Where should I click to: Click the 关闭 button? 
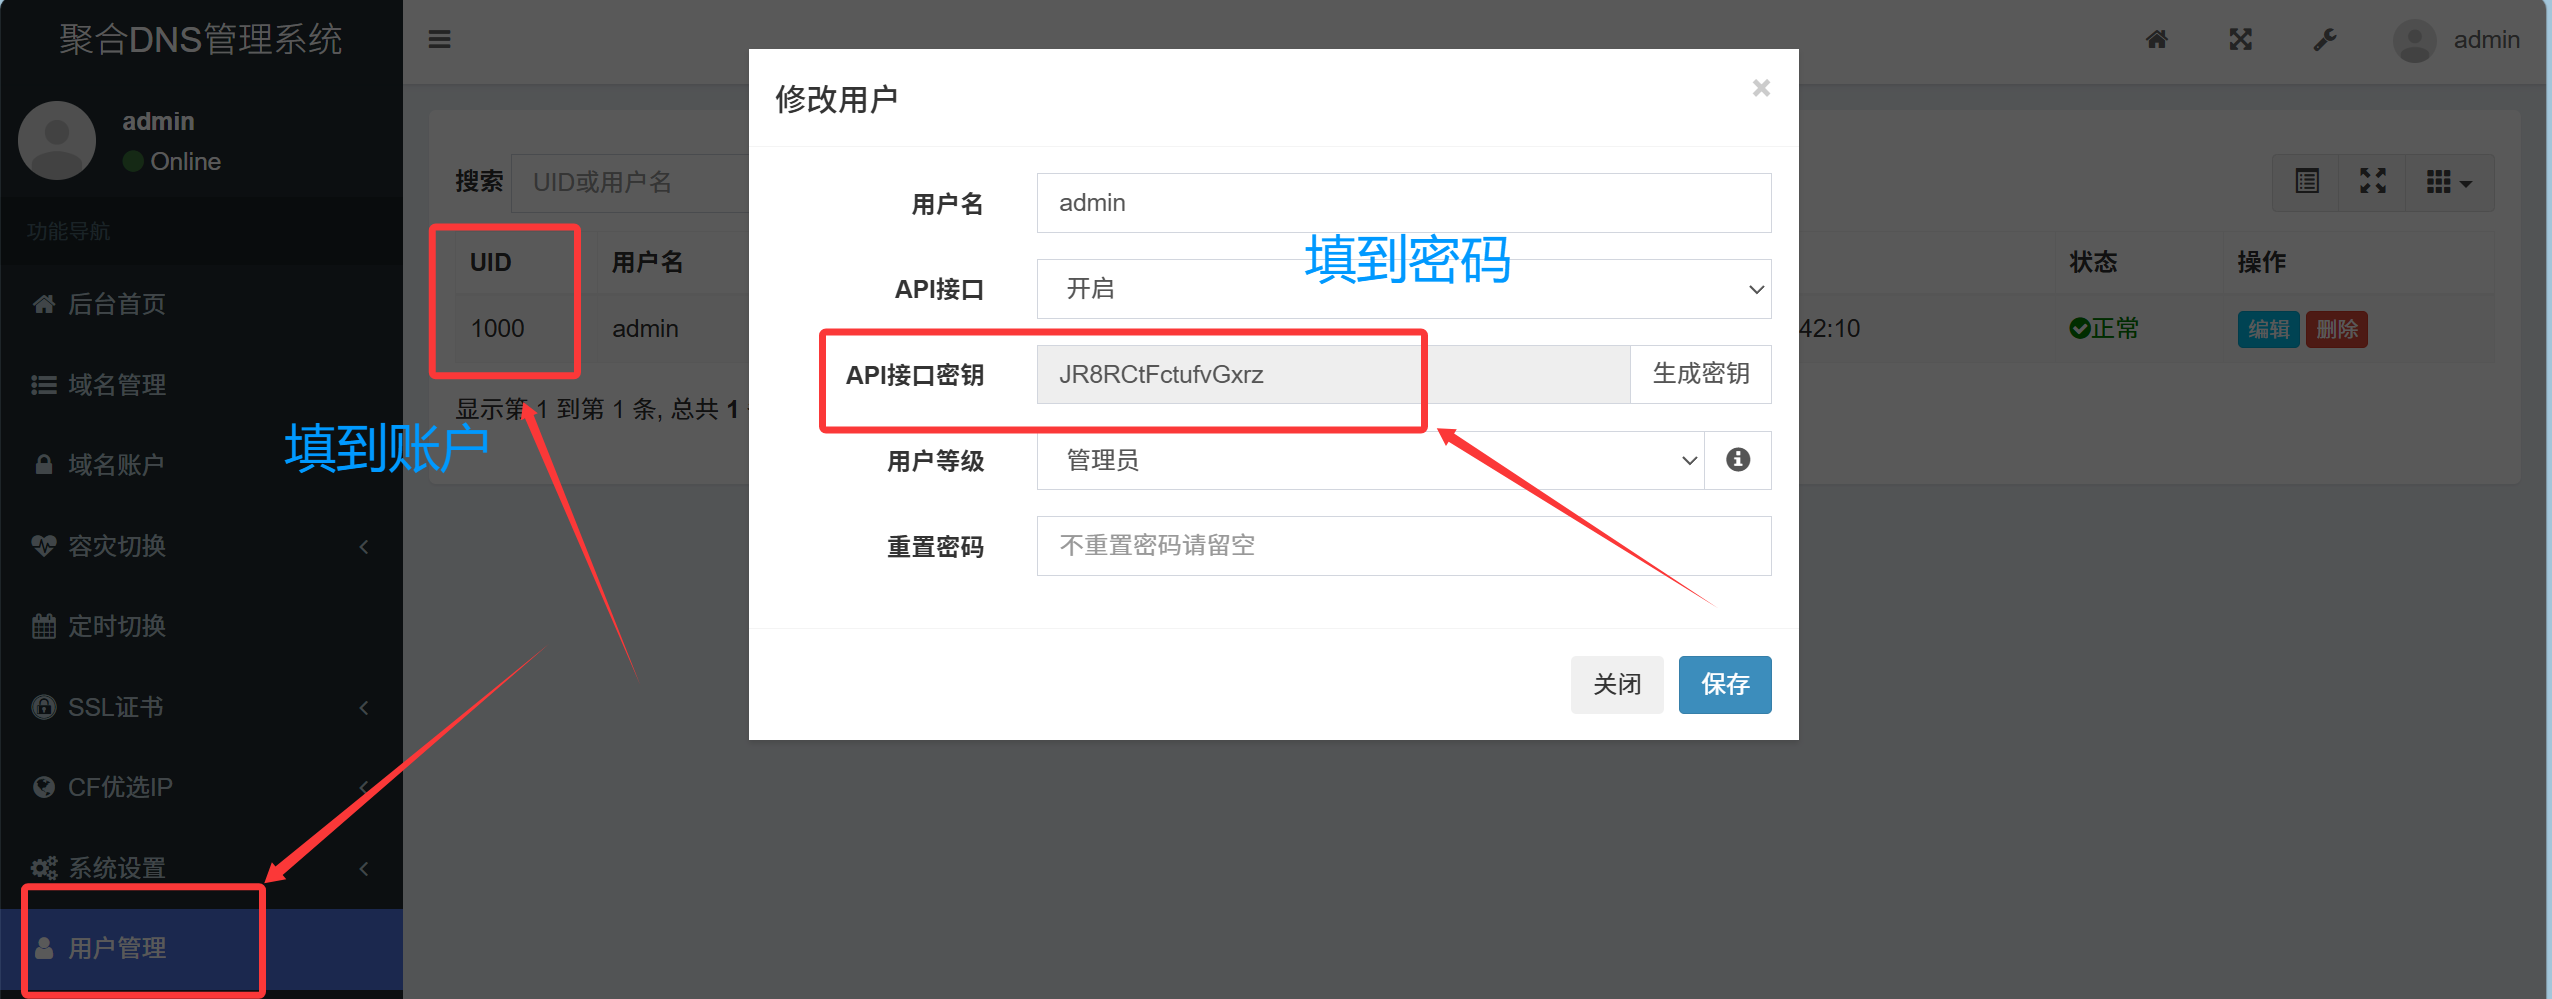pyautogui.click(x=1616, y=685)
